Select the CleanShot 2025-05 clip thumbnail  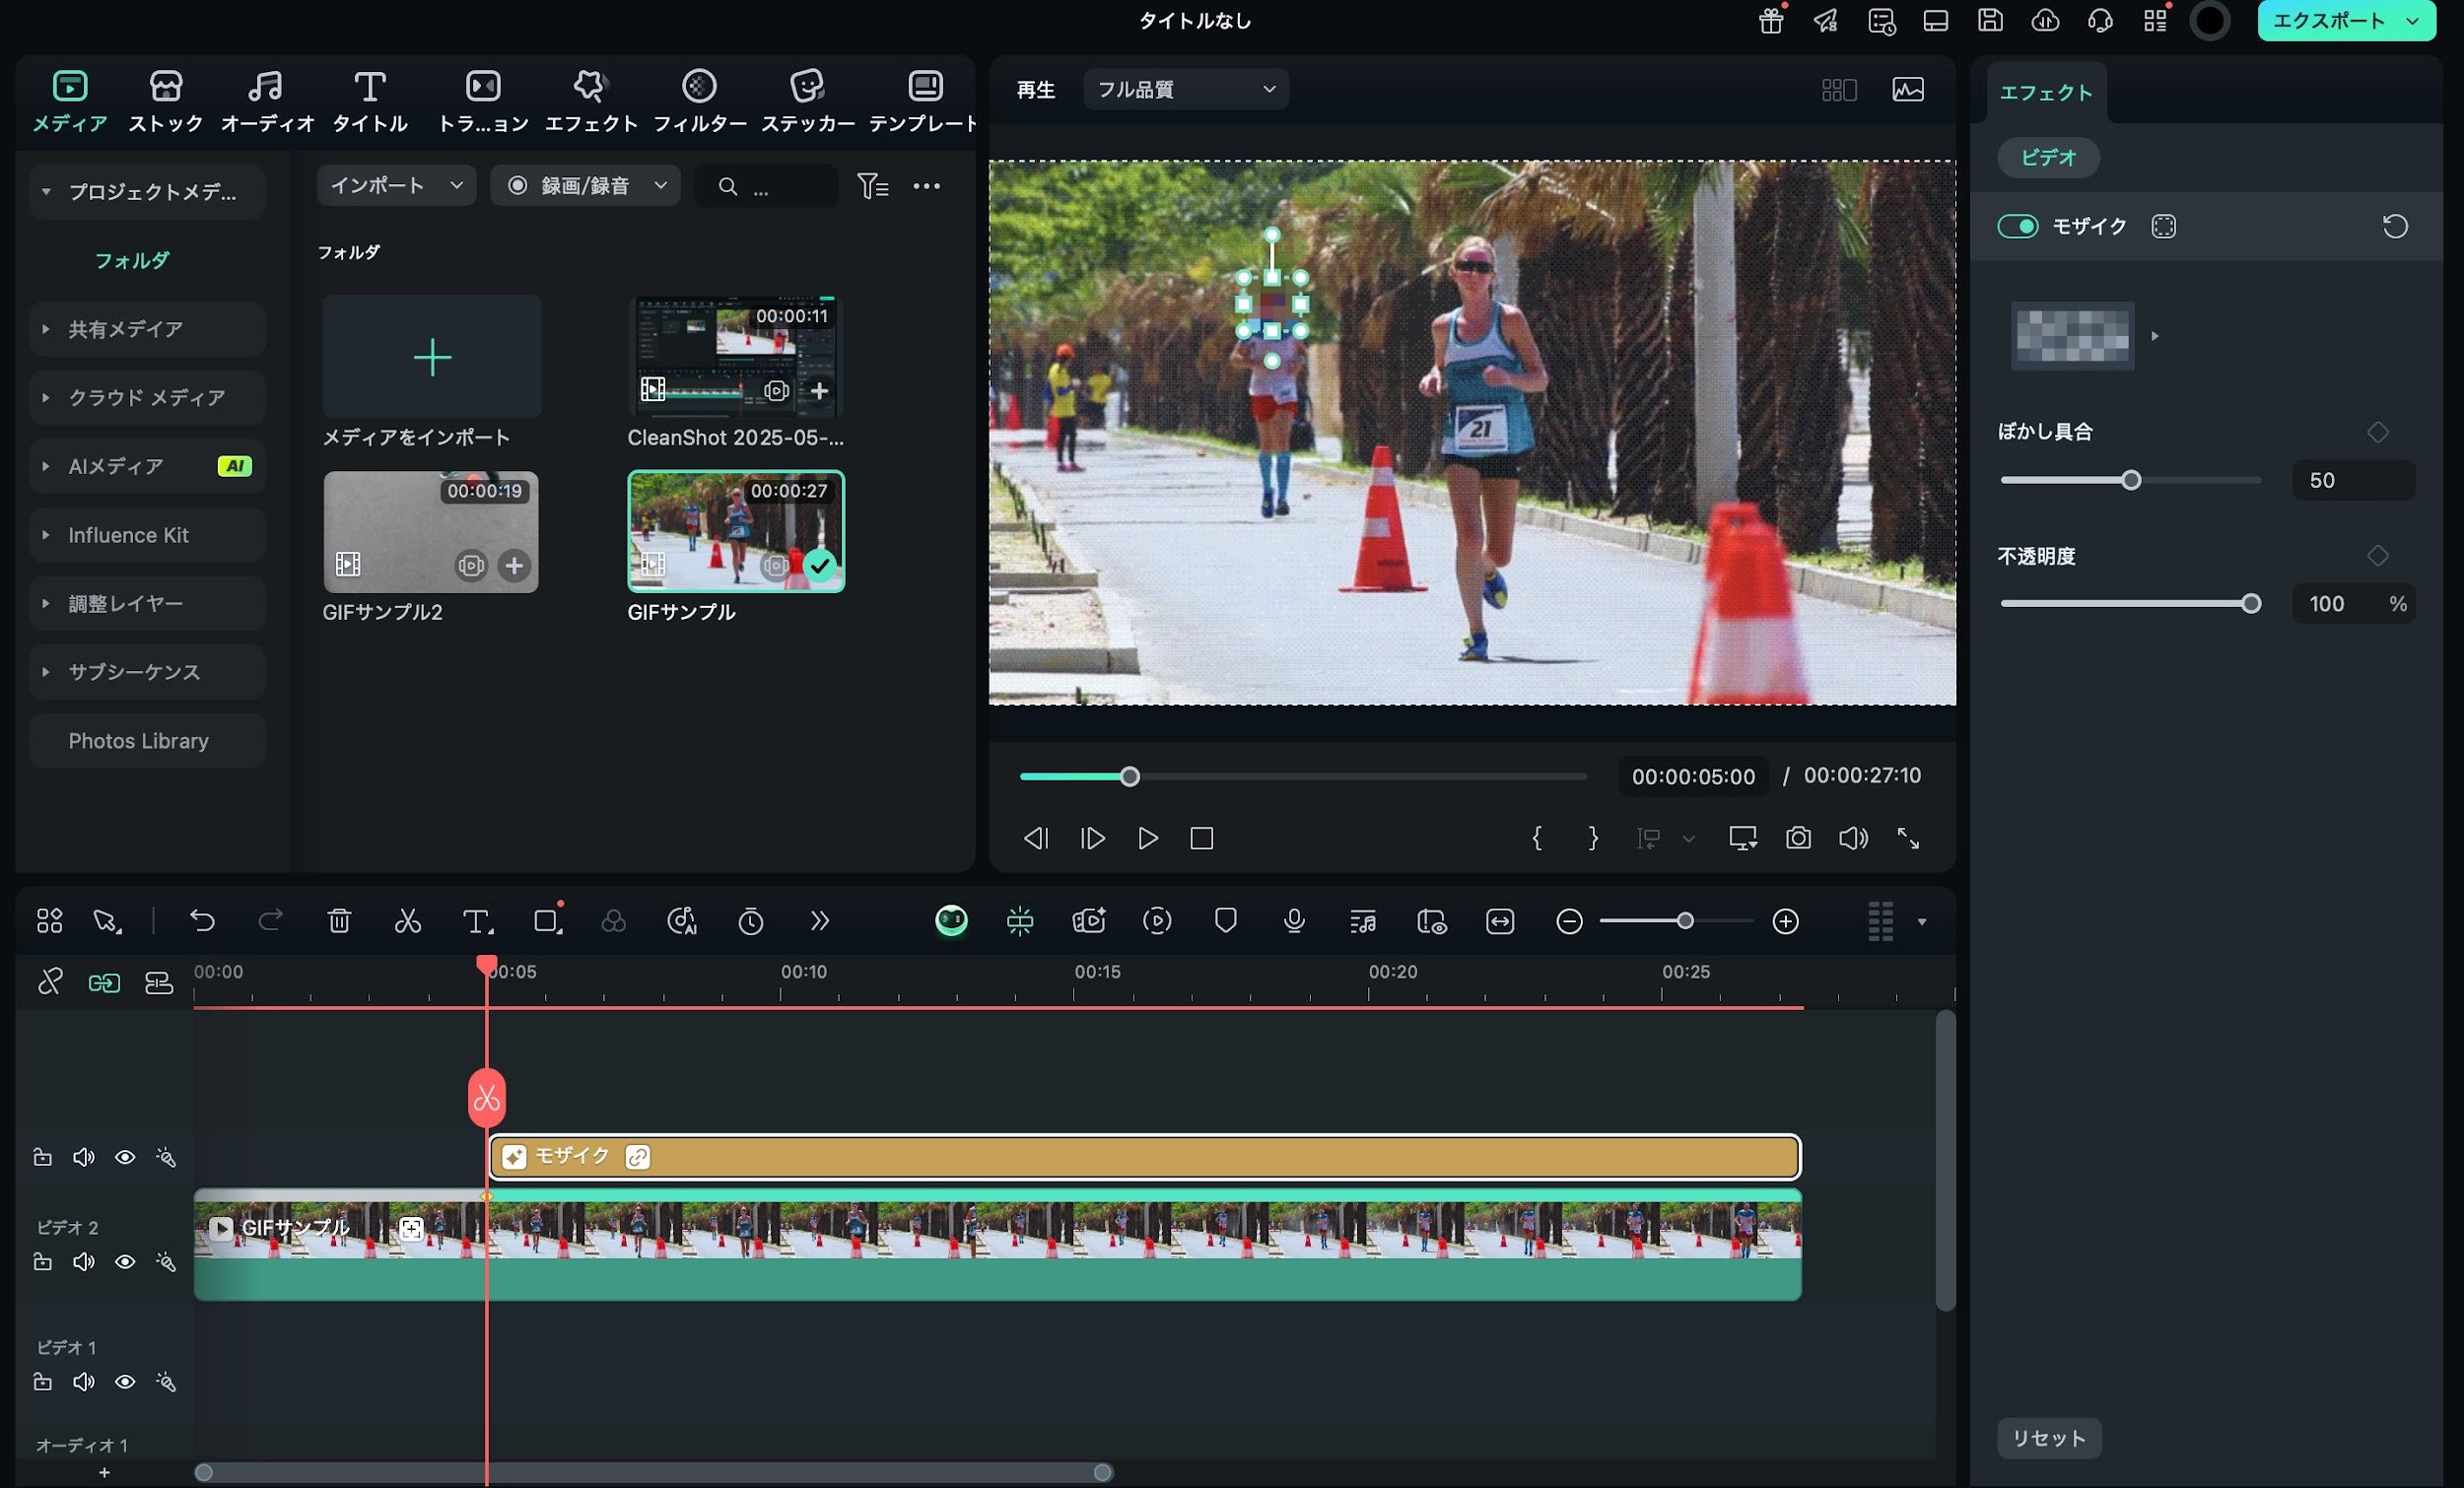(x=736, y=356)
